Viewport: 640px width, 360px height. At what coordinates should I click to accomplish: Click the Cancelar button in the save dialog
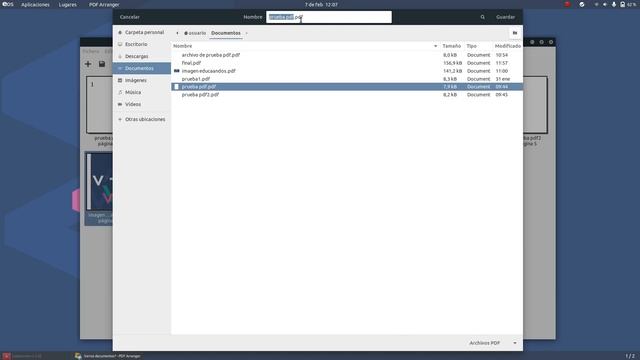click(x=129, y=17)
